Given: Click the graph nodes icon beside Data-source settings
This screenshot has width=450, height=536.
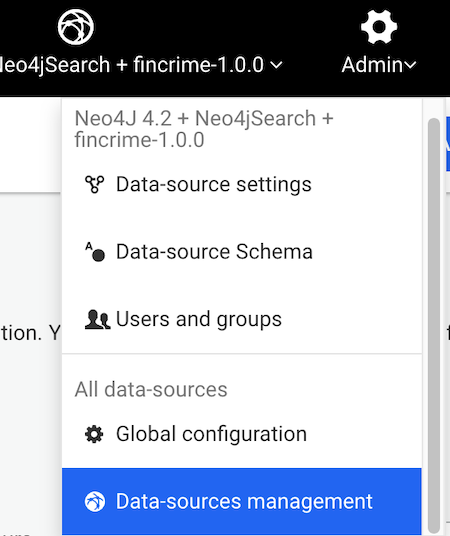Looking at the screenshot, I should 94,184.
